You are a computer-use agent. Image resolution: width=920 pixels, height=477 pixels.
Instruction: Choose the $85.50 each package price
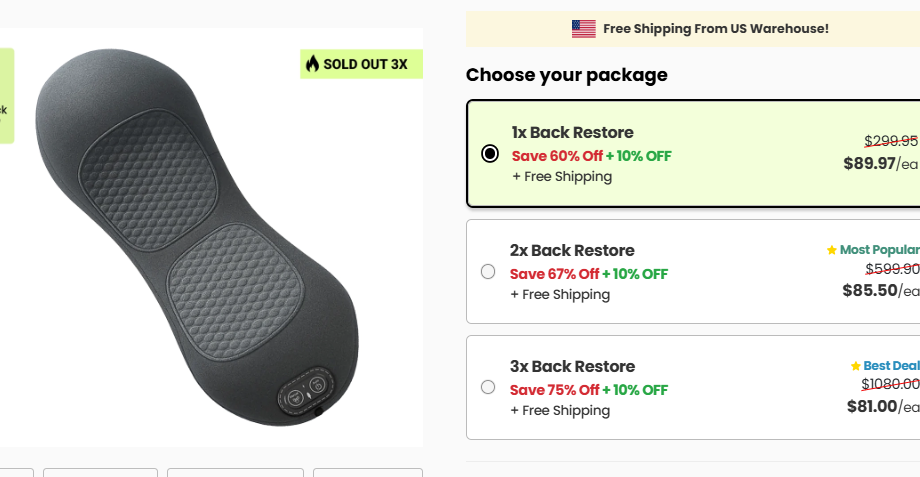pos(870,290)
